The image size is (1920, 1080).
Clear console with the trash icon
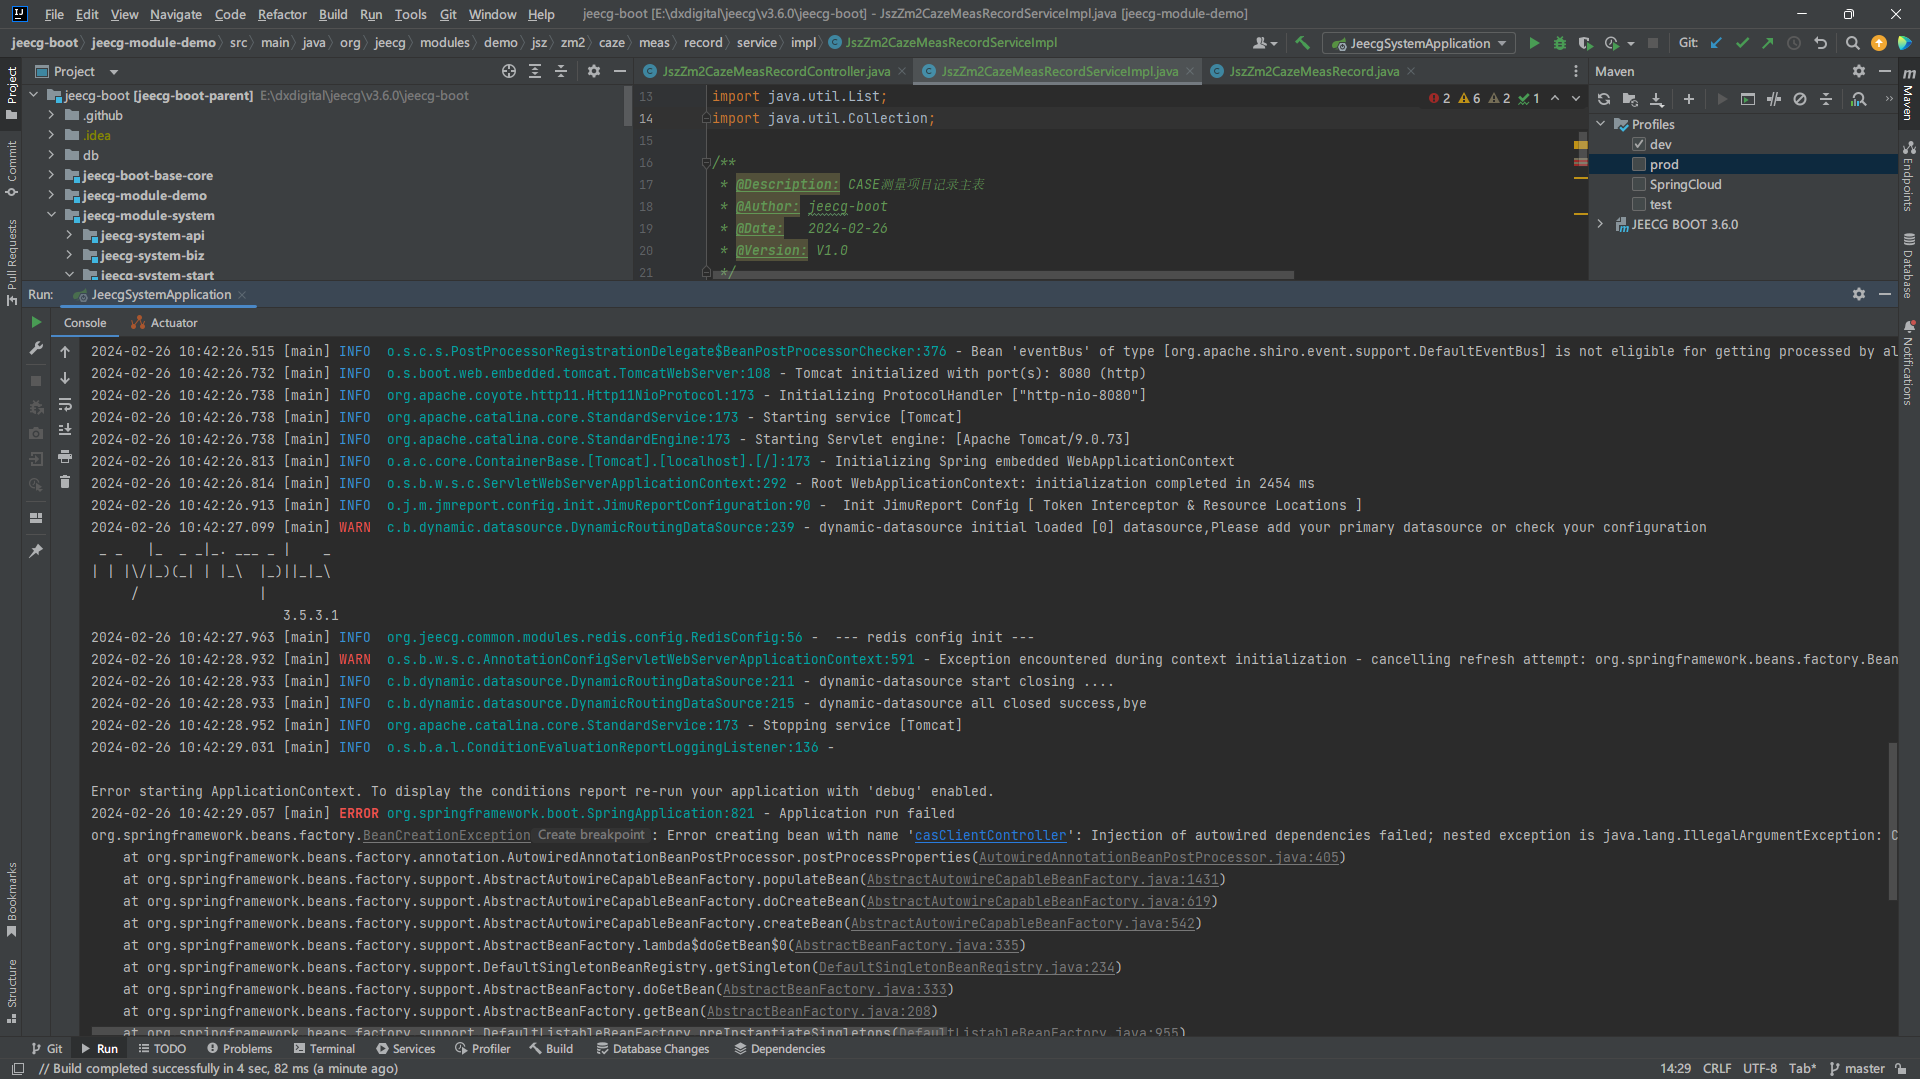[65, 482]
